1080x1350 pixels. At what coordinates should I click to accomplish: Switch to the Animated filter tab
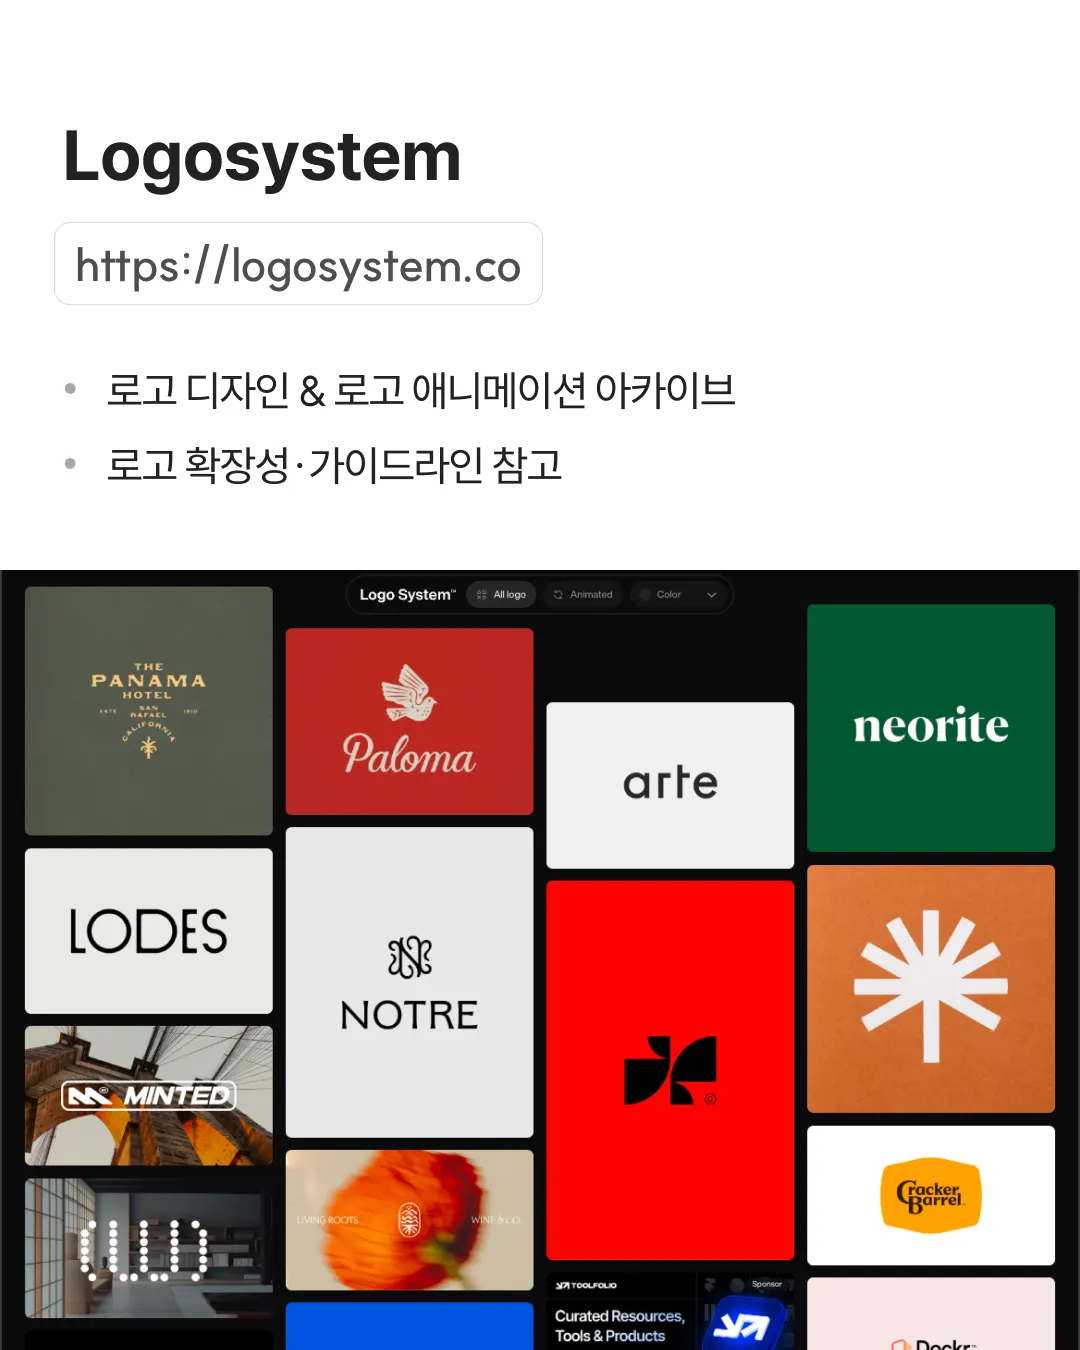click(x=583, y=594)
